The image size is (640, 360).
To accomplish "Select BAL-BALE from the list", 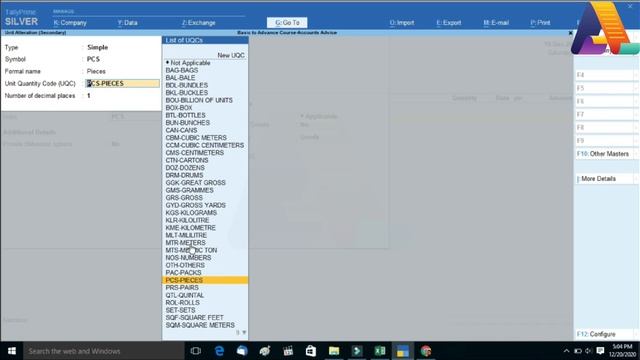I will click(x=180, y=78).
